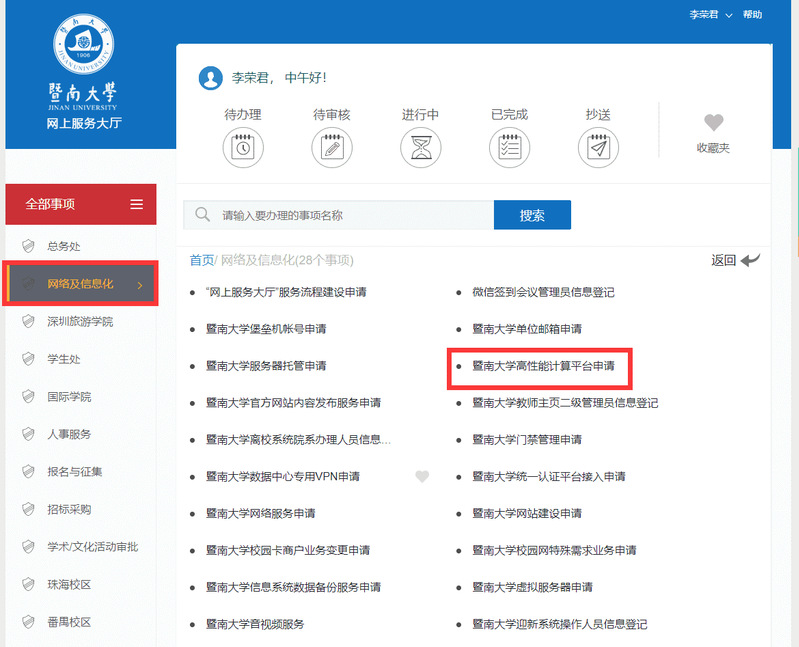The width and height of the screenshot is (799, 647).
Task: Open 暨南大学音视频服务
Action: coord(255,624)
